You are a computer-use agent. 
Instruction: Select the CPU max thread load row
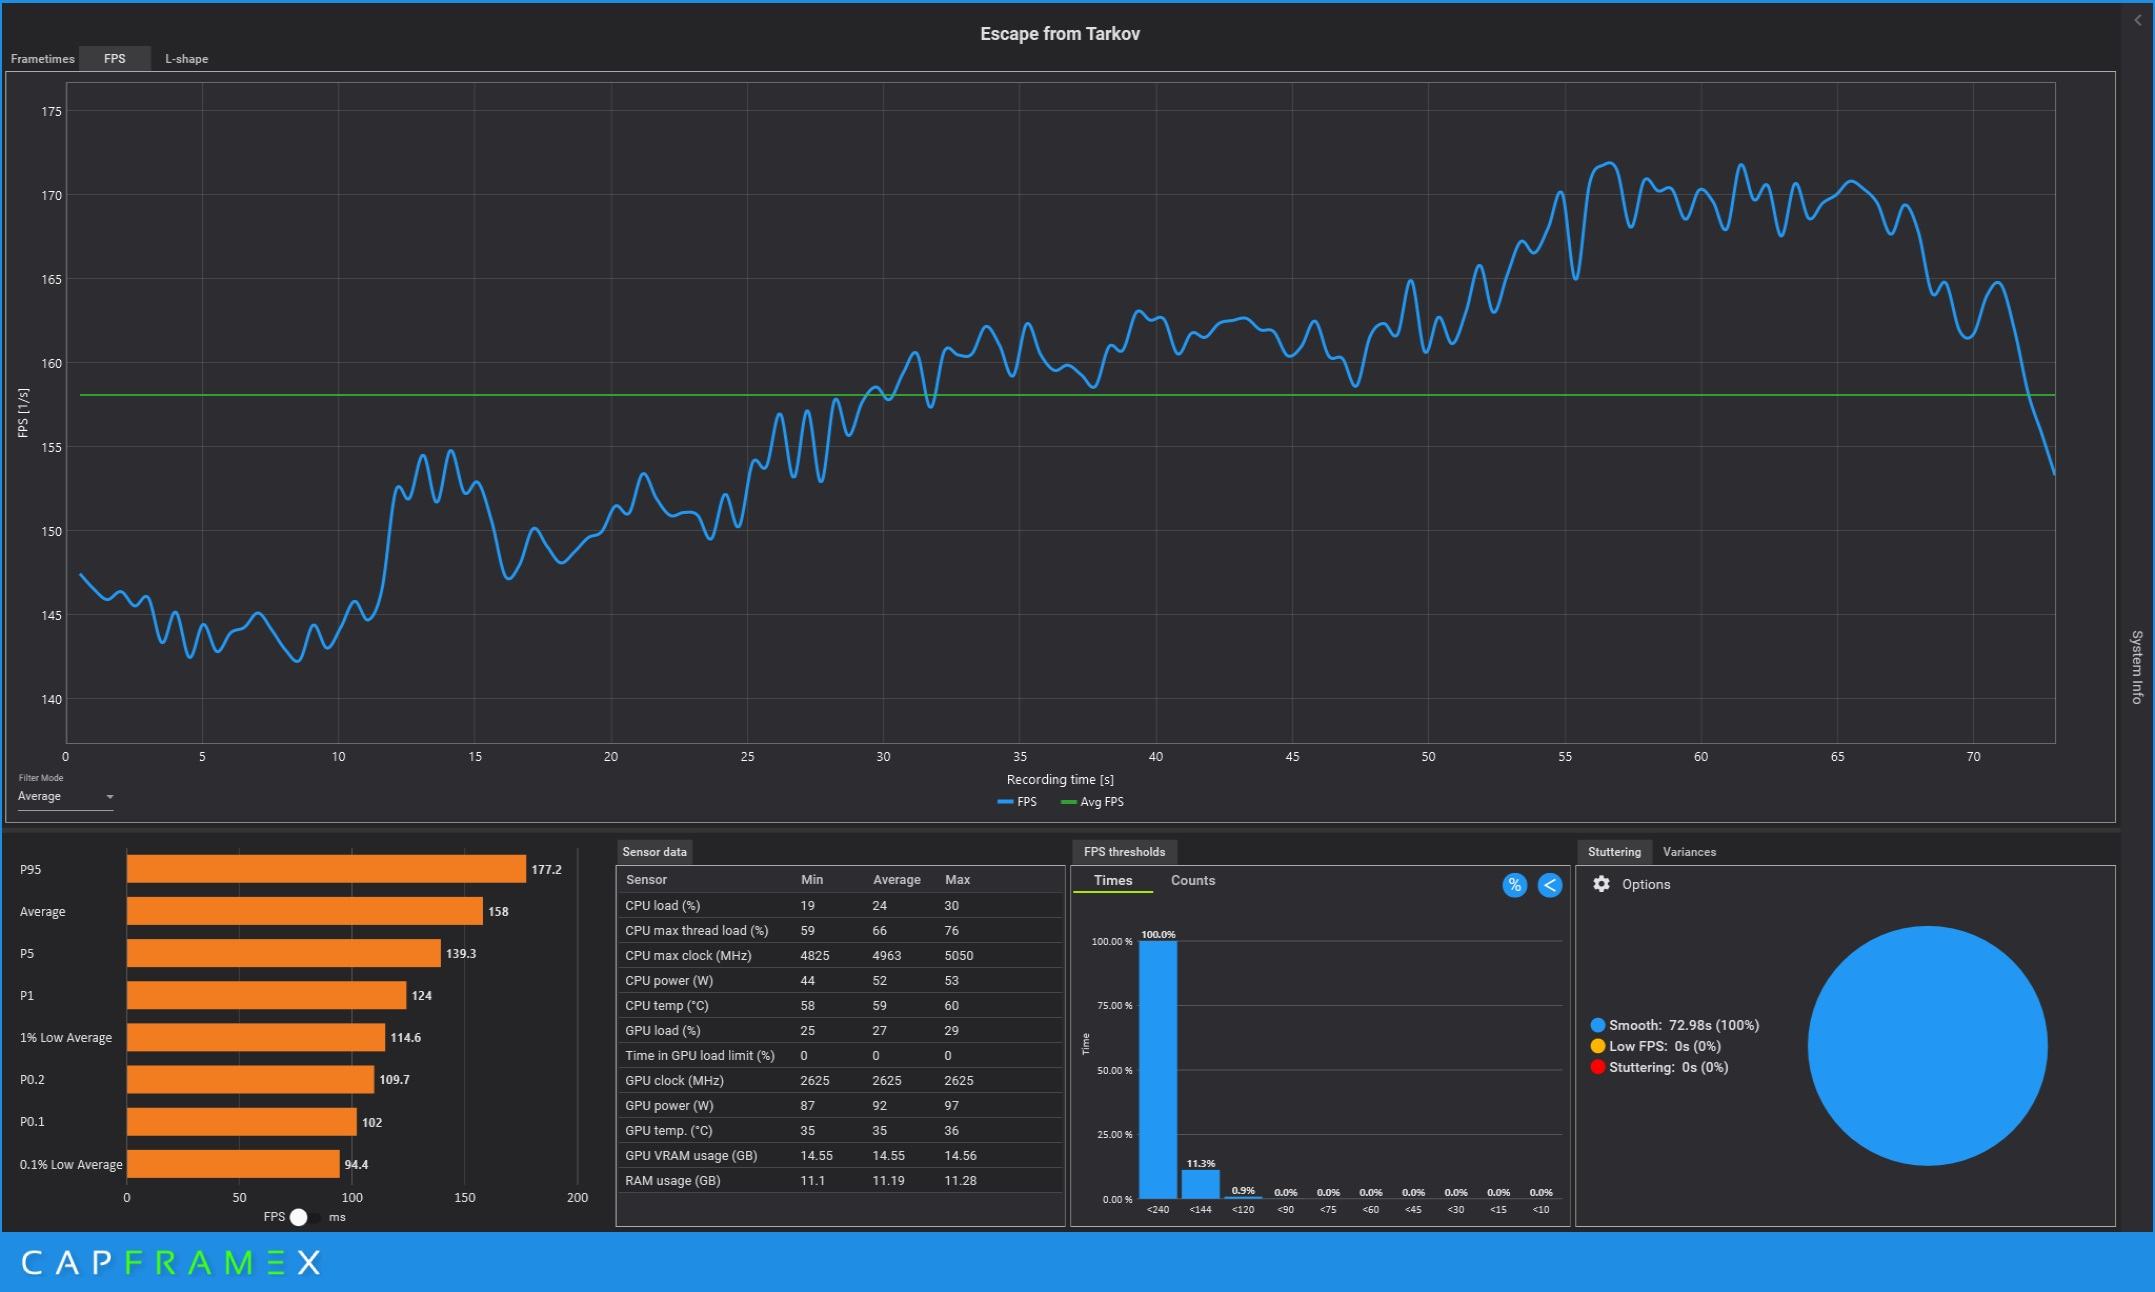(x=840, y=930)
